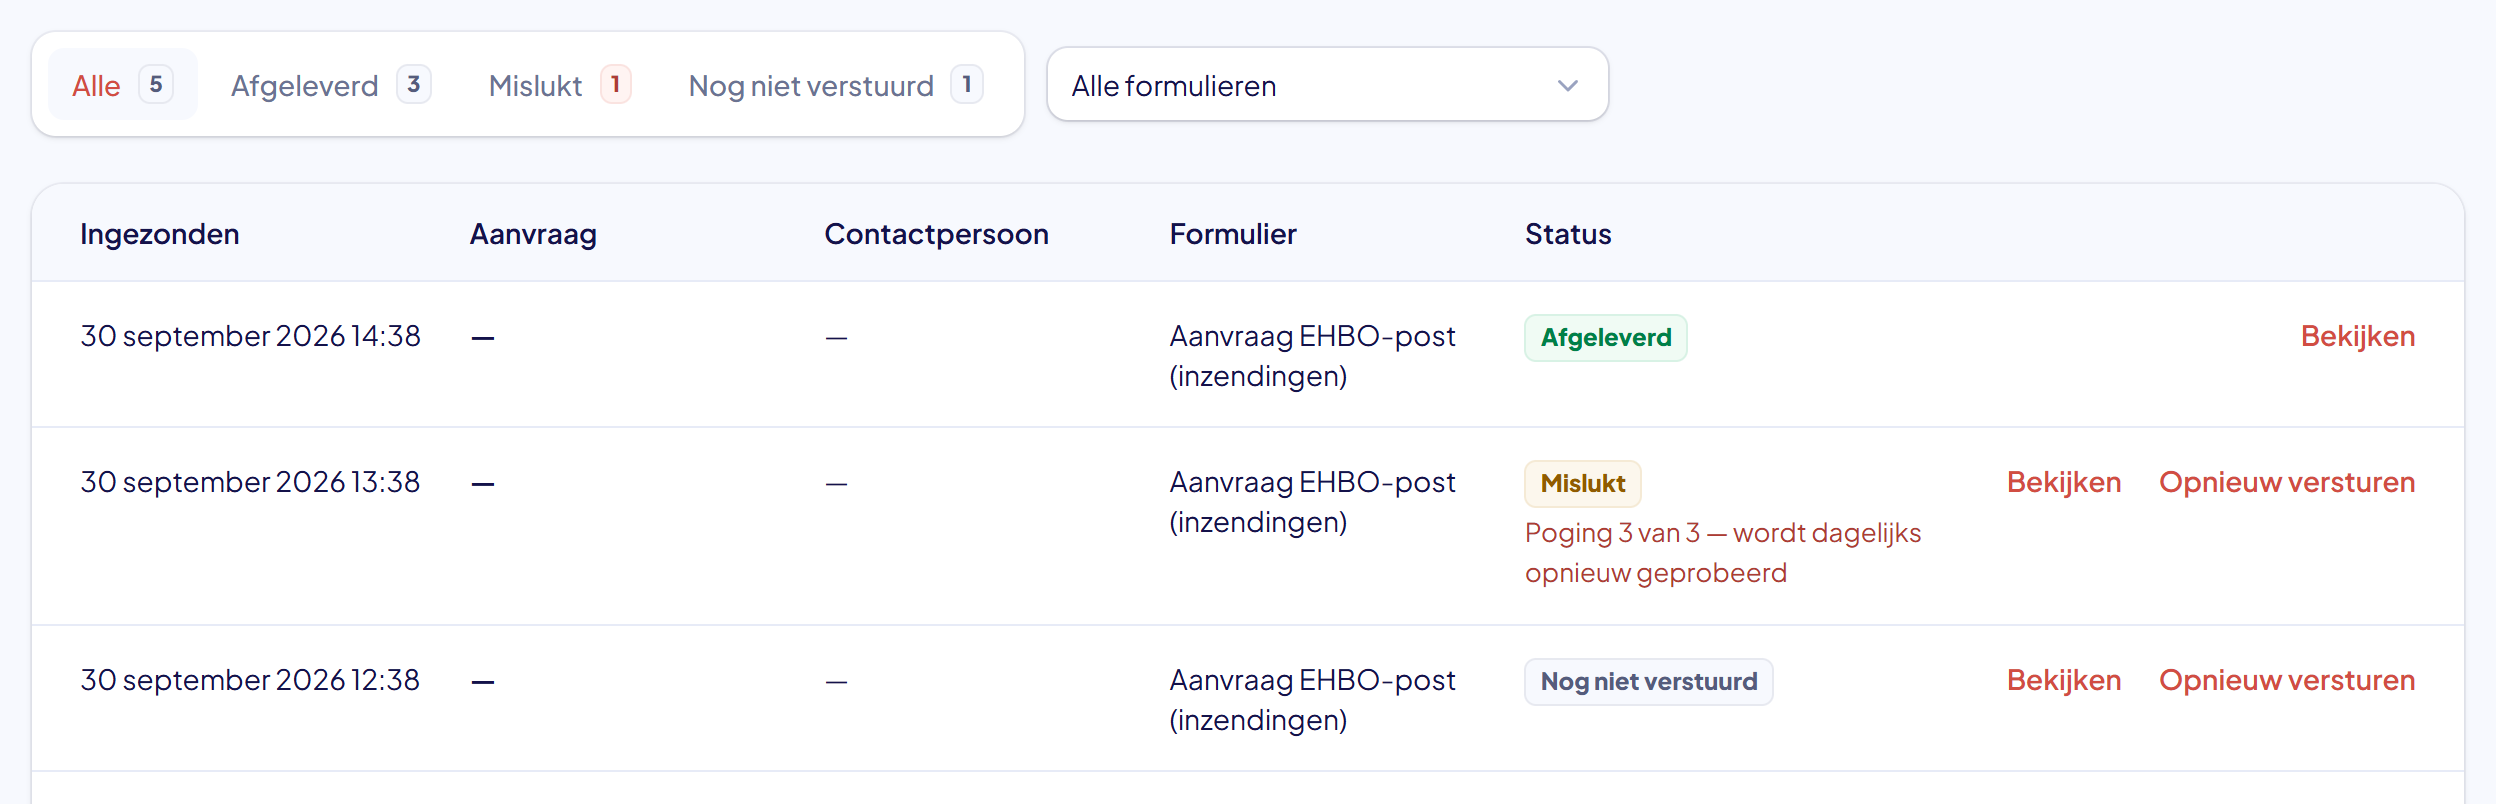Resend the 12:38 unsent submission
Screen dimensions: 2496x804
2286,680
